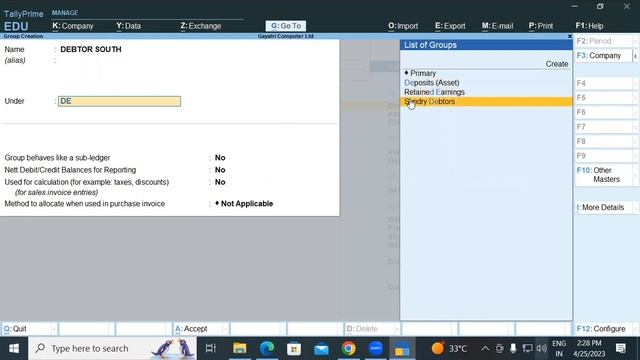The height and width of the screenshot is (360, 640).
Task: Open Task View on taskbar
Action: pos(211,348)
